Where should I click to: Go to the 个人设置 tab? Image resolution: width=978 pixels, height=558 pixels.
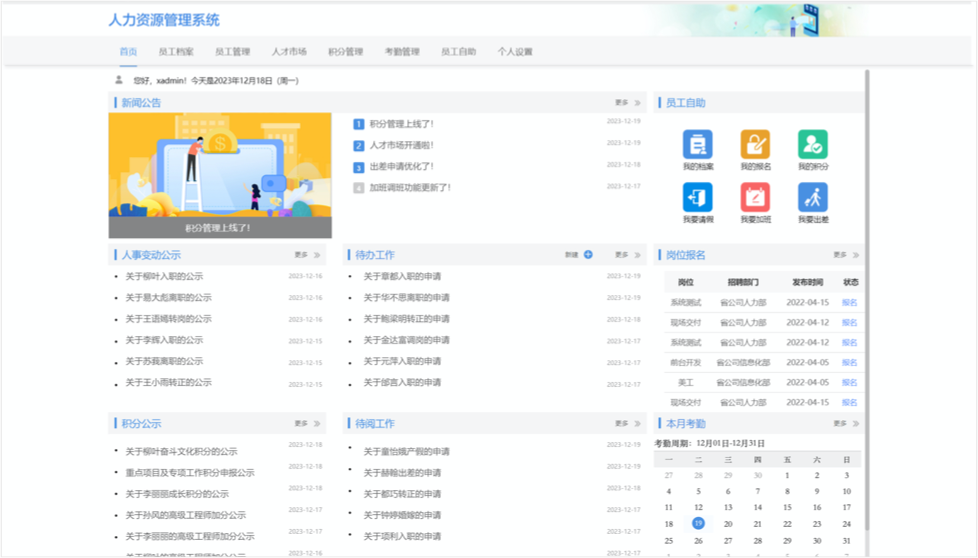click(x=515, y=52)
